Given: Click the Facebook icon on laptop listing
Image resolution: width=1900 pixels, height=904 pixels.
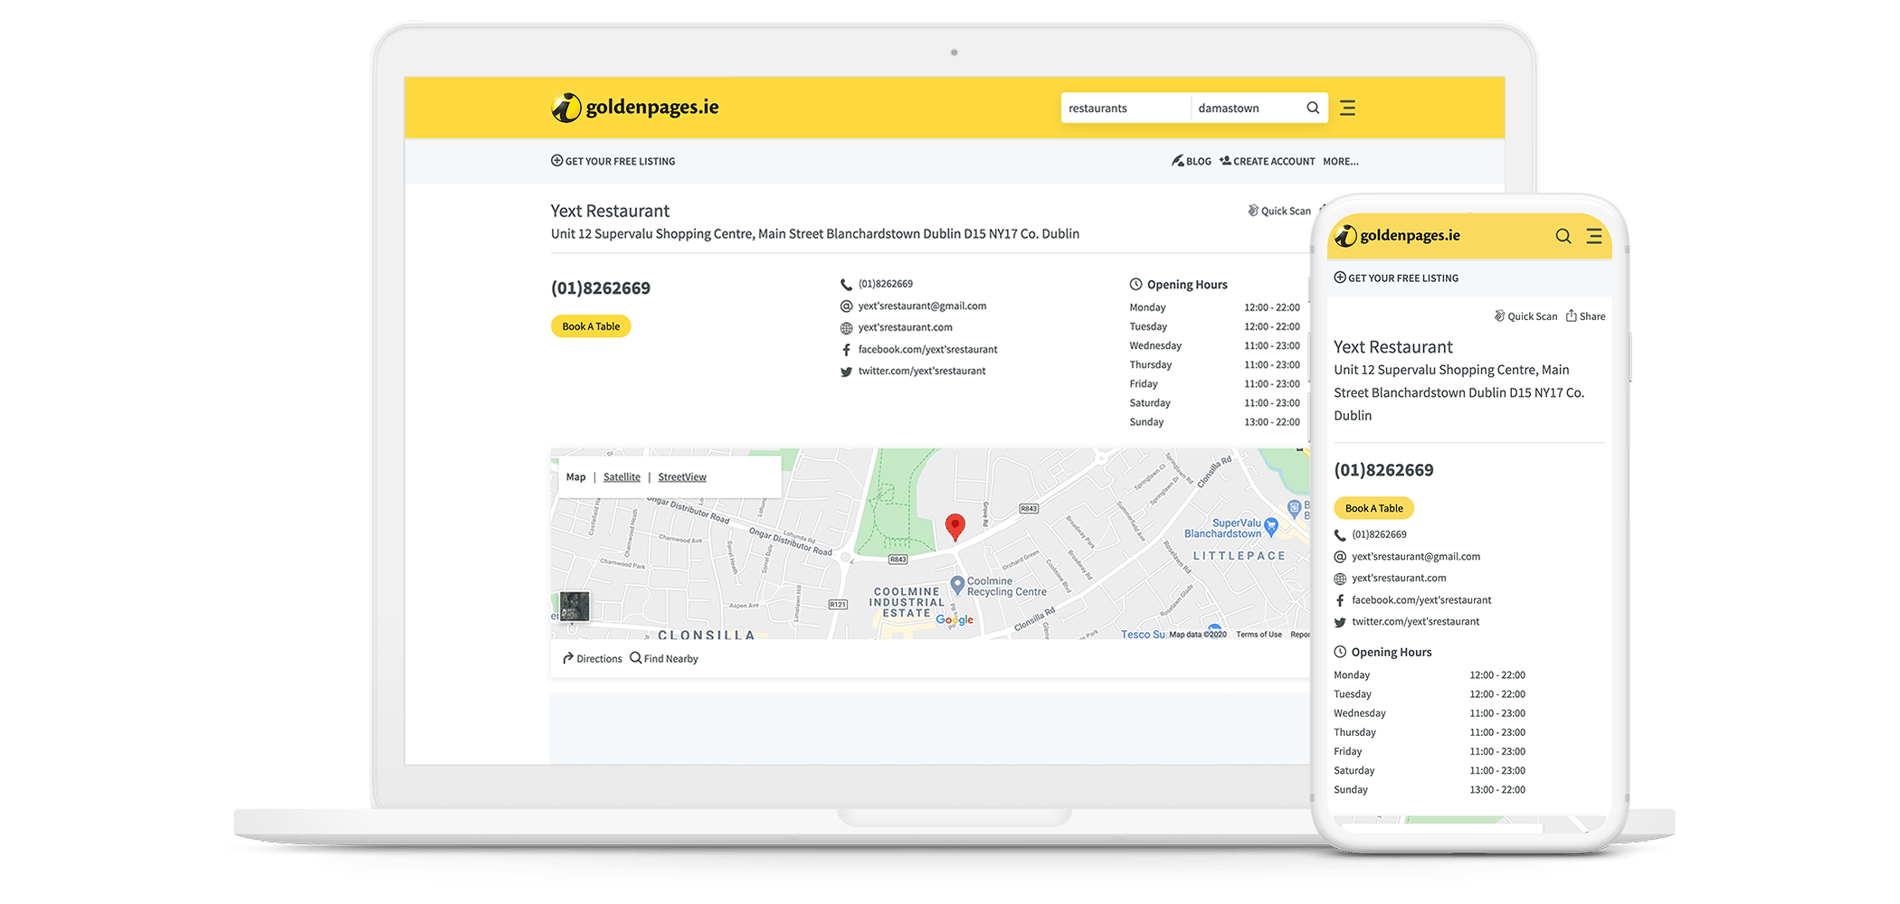Looking at the screenshot, I should [x=846, y=350].
